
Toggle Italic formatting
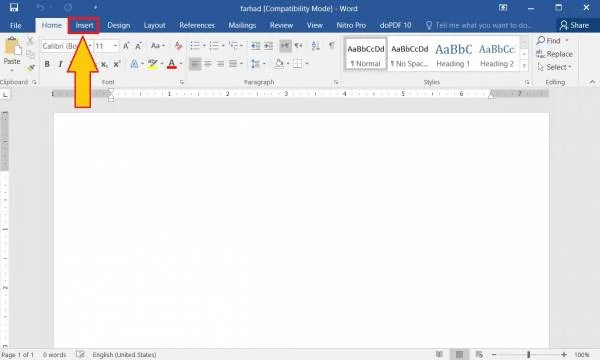pos(60,64)
